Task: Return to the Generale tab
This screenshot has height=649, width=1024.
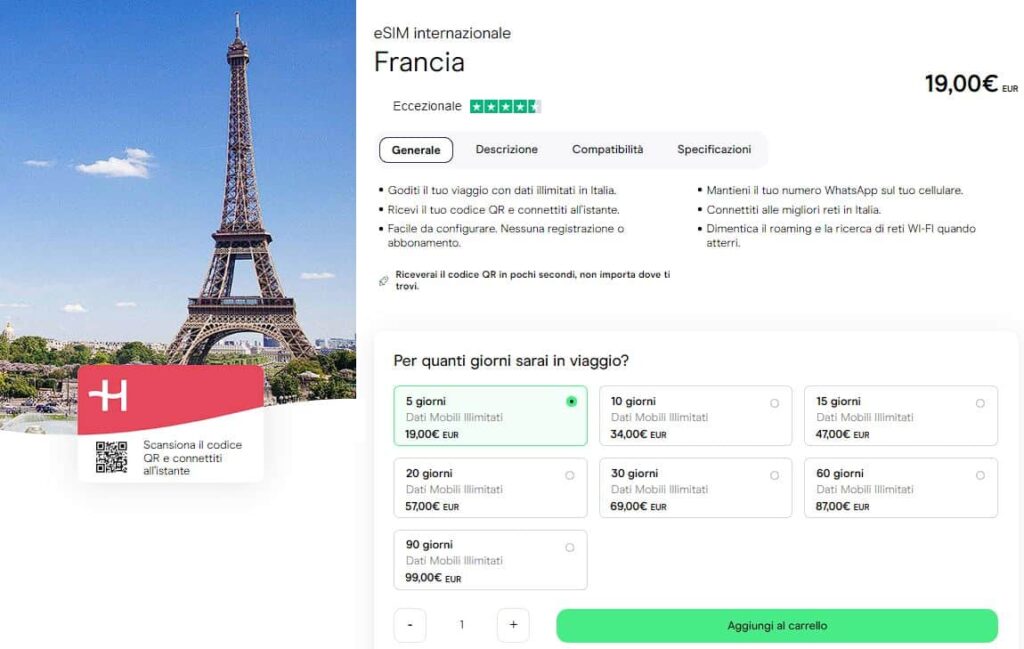Action: [416, 149]
